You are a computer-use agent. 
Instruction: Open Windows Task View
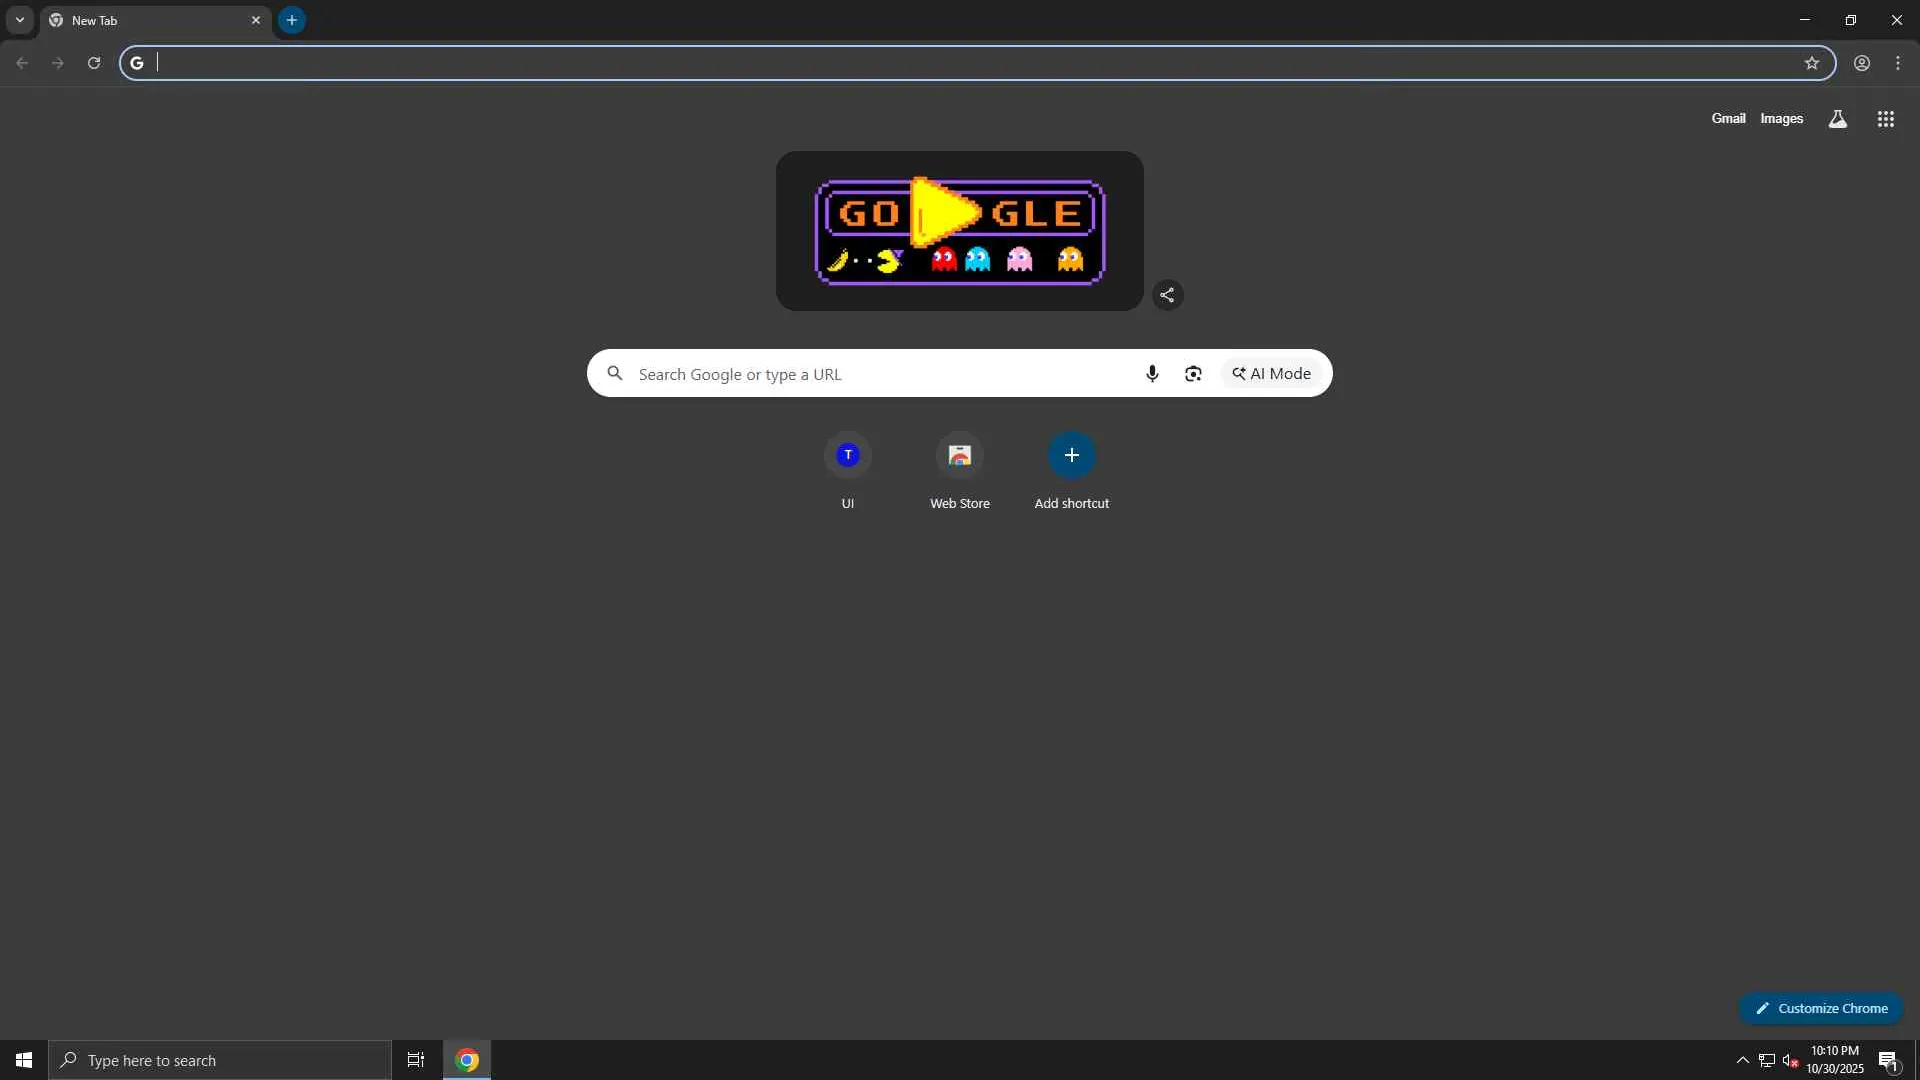(x=416, y=1060)
